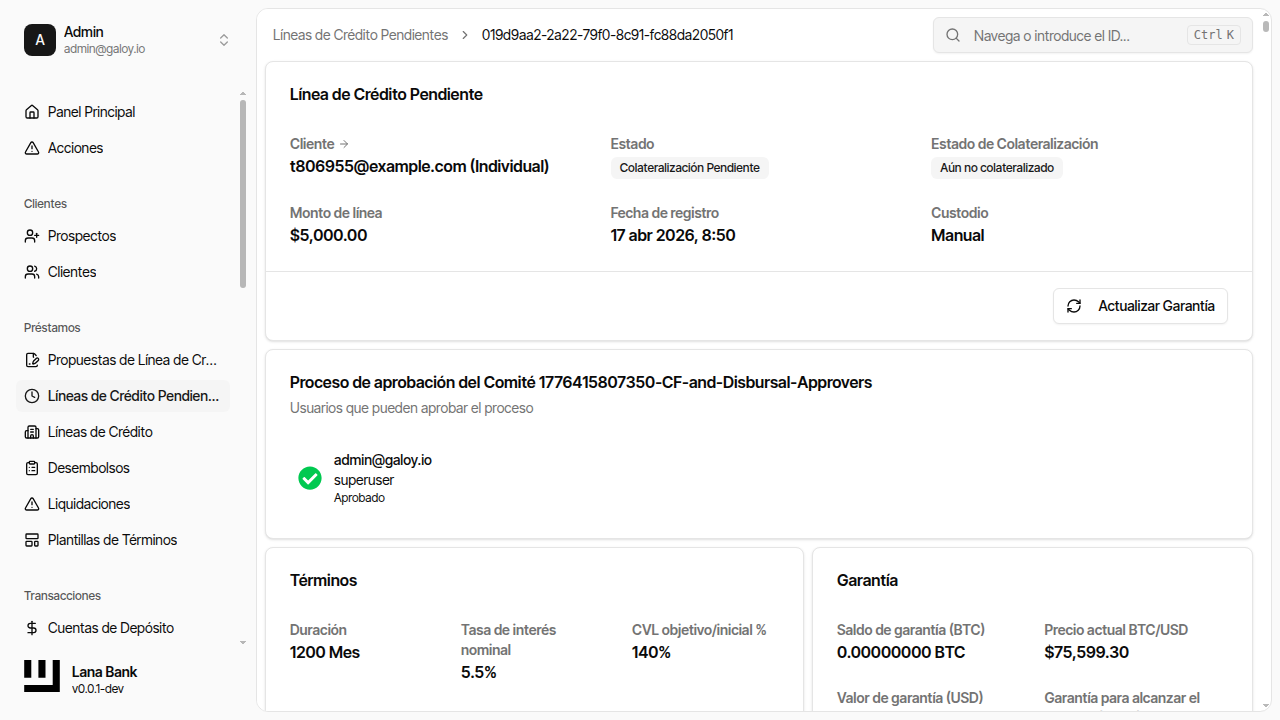The image size is (1280, 720).
Task: Click the Lana Bank logo
Action: 42,677
